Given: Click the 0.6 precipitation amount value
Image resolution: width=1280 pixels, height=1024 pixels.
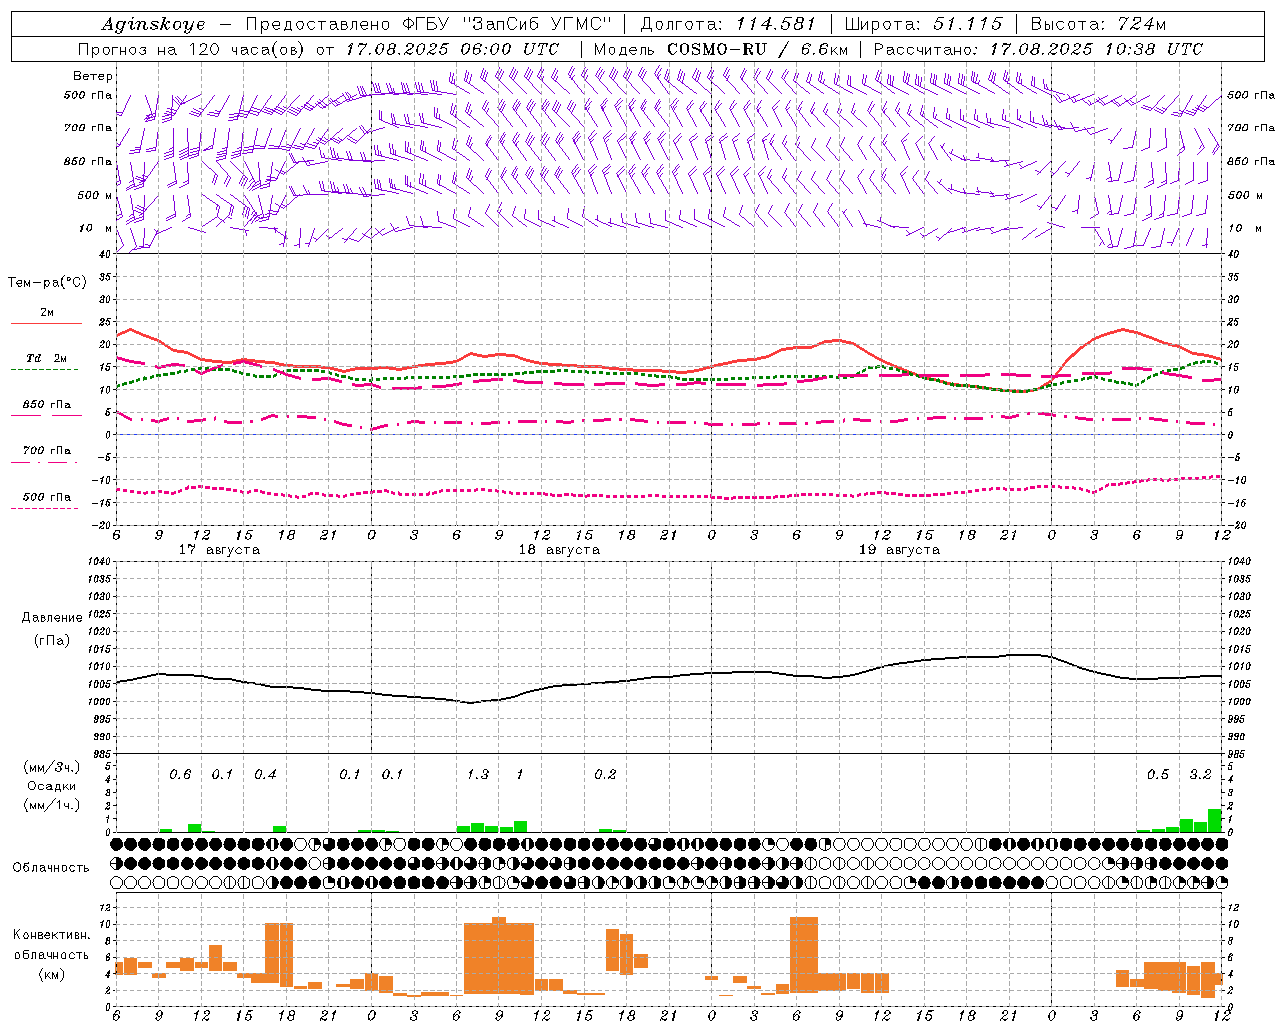Looking at the screenshot, I should click(180, 775).
